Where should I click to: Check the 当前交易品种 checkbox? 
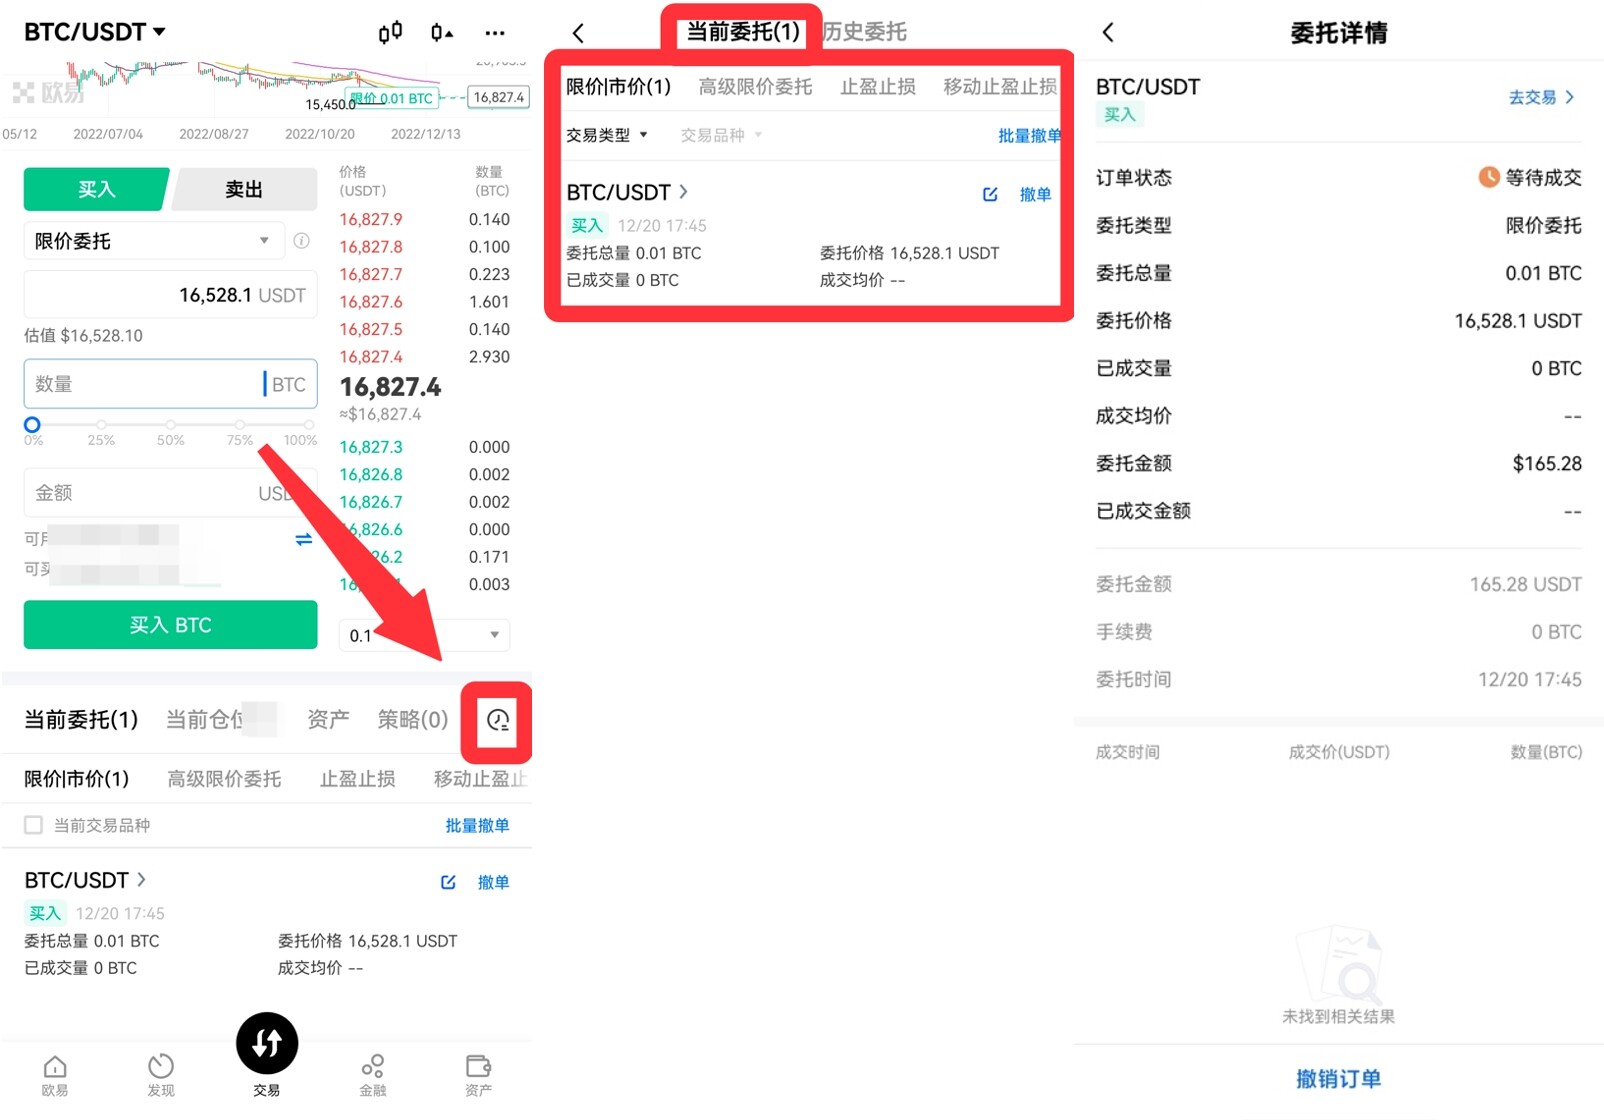(33, 824)
